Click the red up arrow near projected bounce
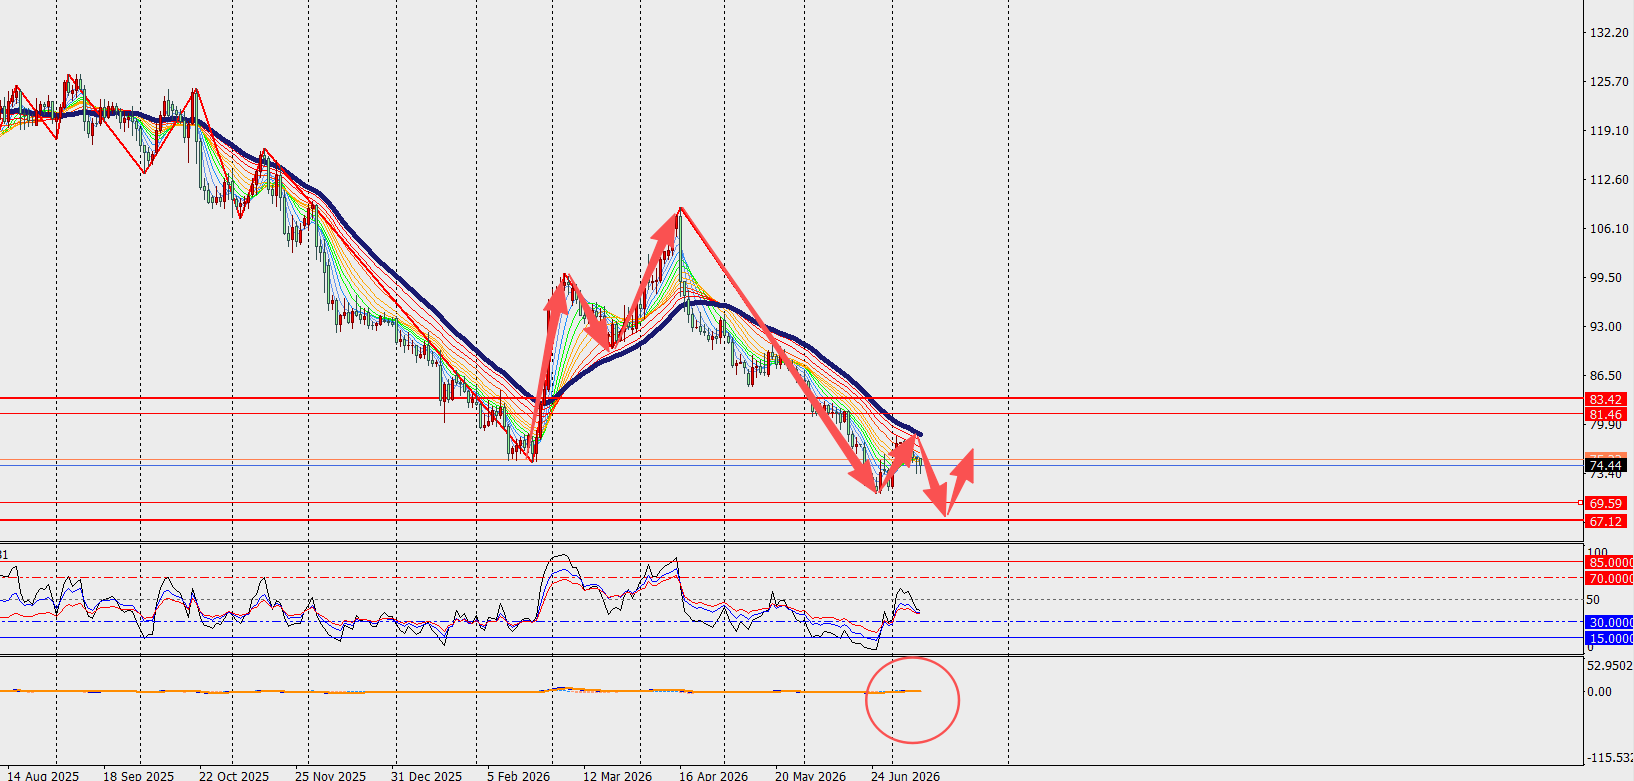The image size is (1634, 781). coord(962,478)
